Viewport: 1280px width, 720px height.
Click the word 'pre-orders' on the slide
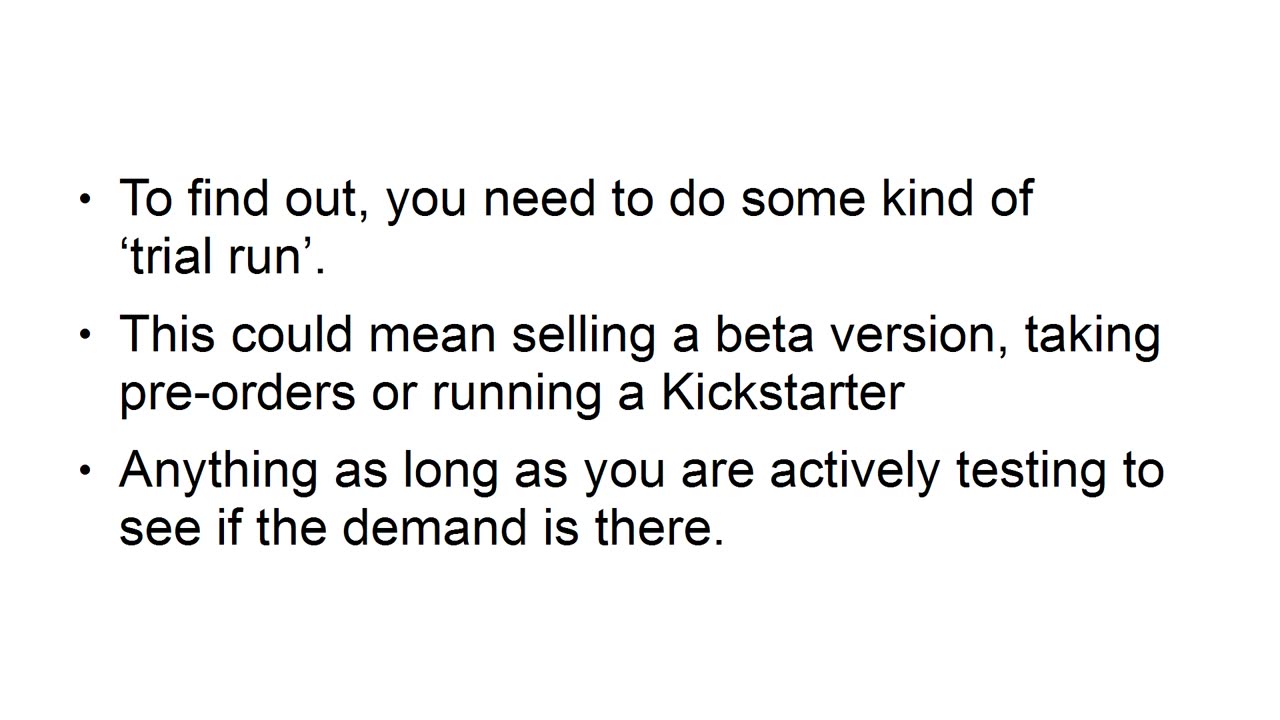[x=237, y=394]
